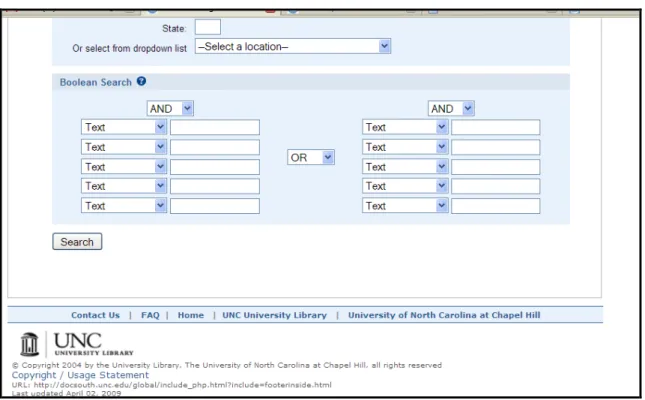Click the Boolean Search heading
Viewport: 645px width, 400px height.
(x=95, y=82)
